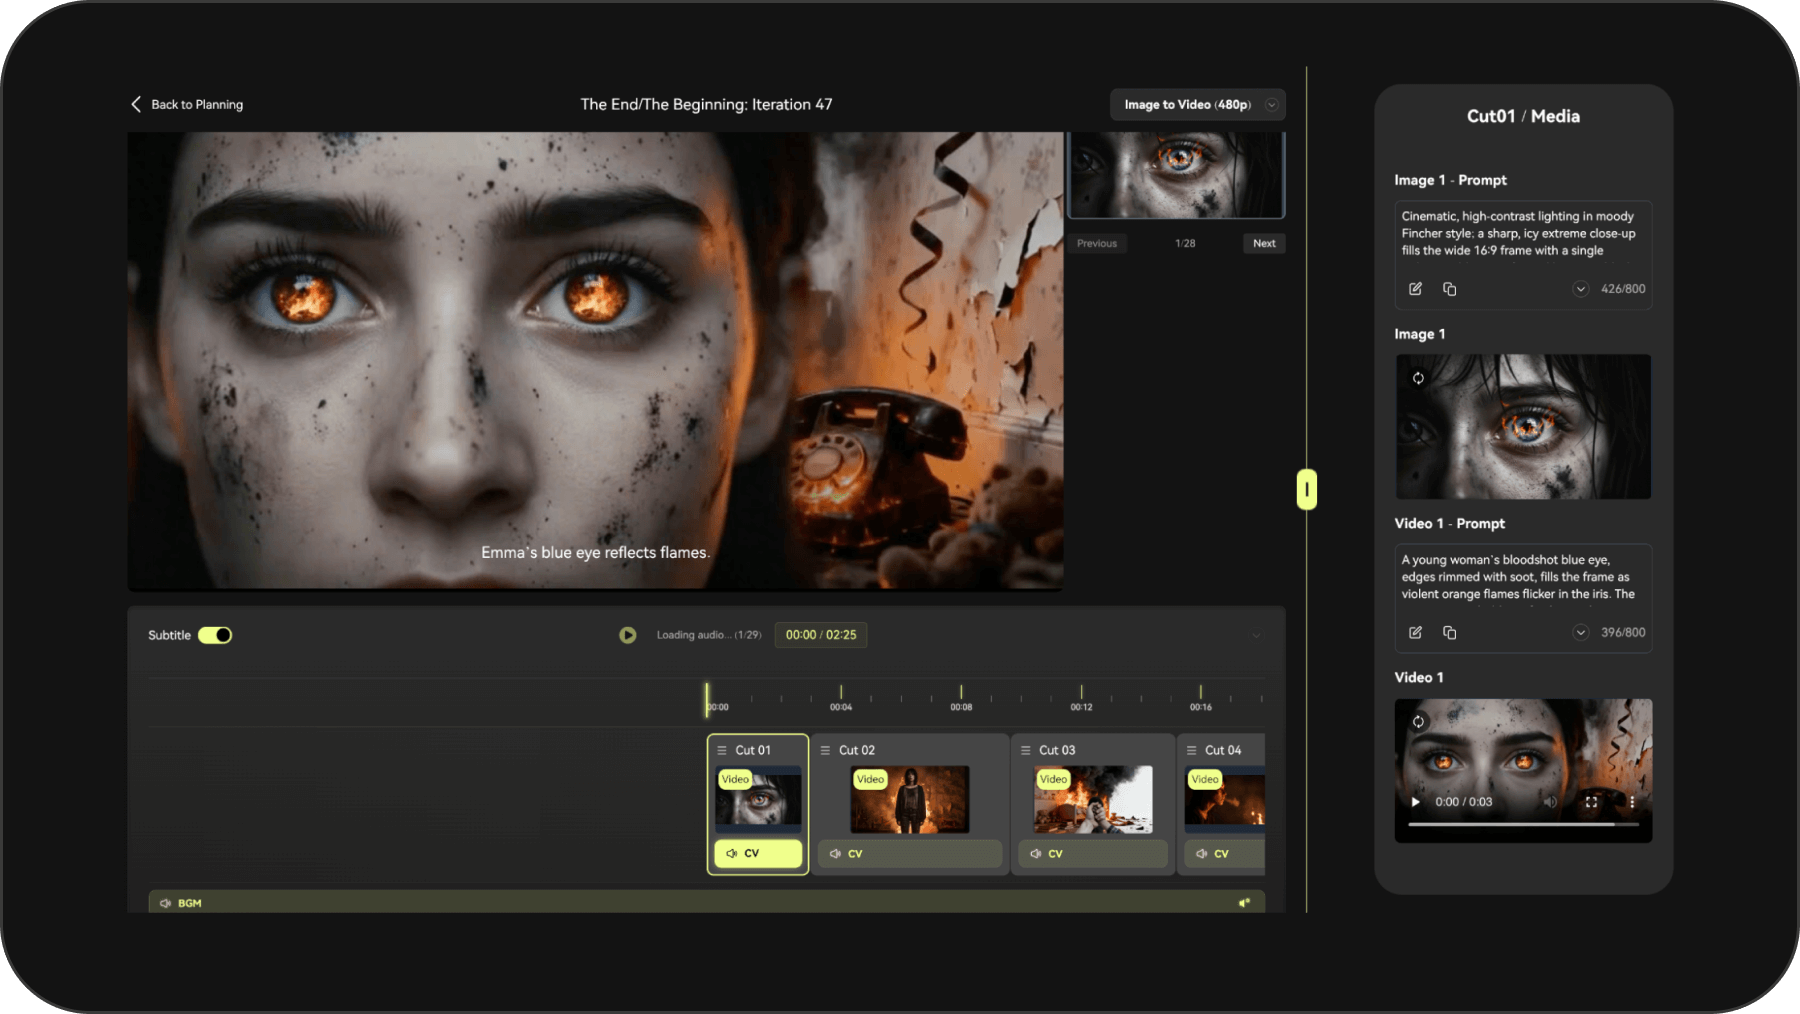
Task: Click the regenerate icon on Image 1 thumbnail
Action: tap(1418, 378)
